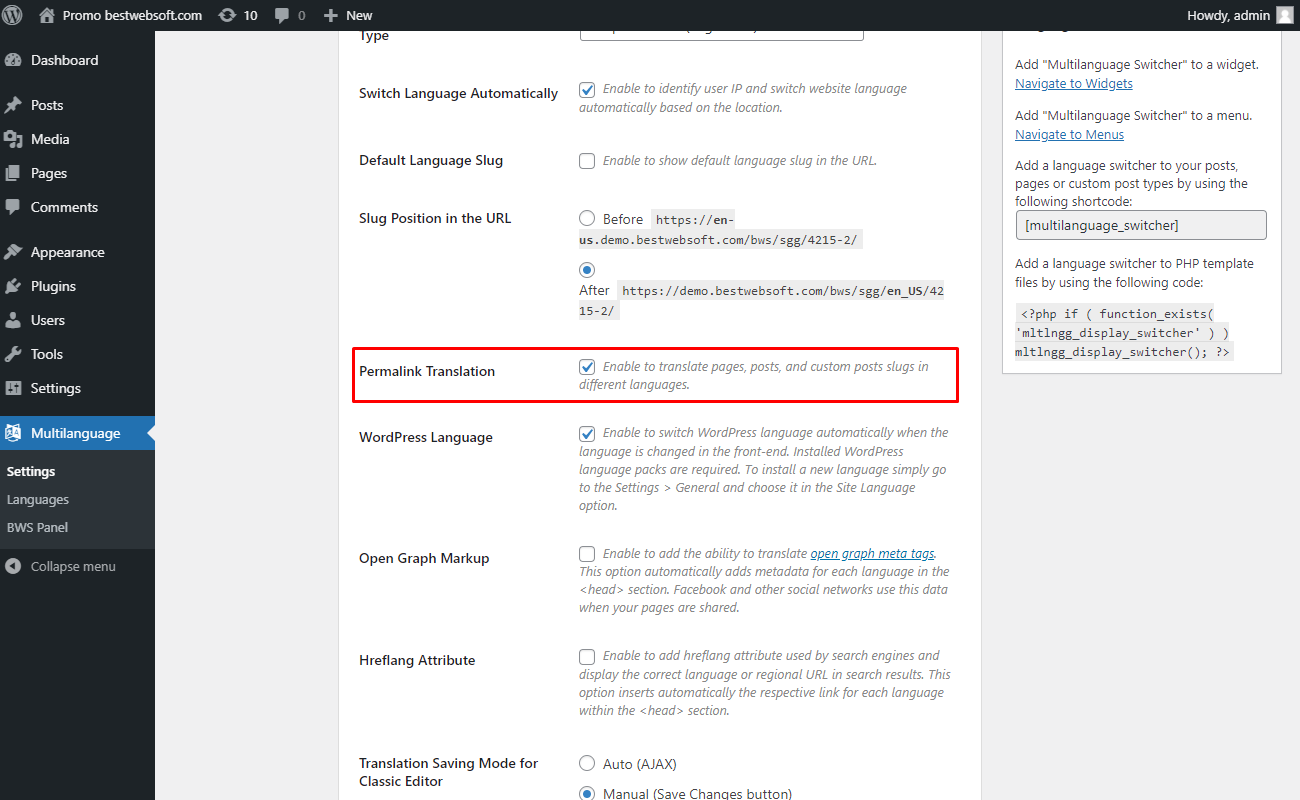
Task: Open Multilanguage menu item
Action: pyautogui.click(x=77, y=433)
